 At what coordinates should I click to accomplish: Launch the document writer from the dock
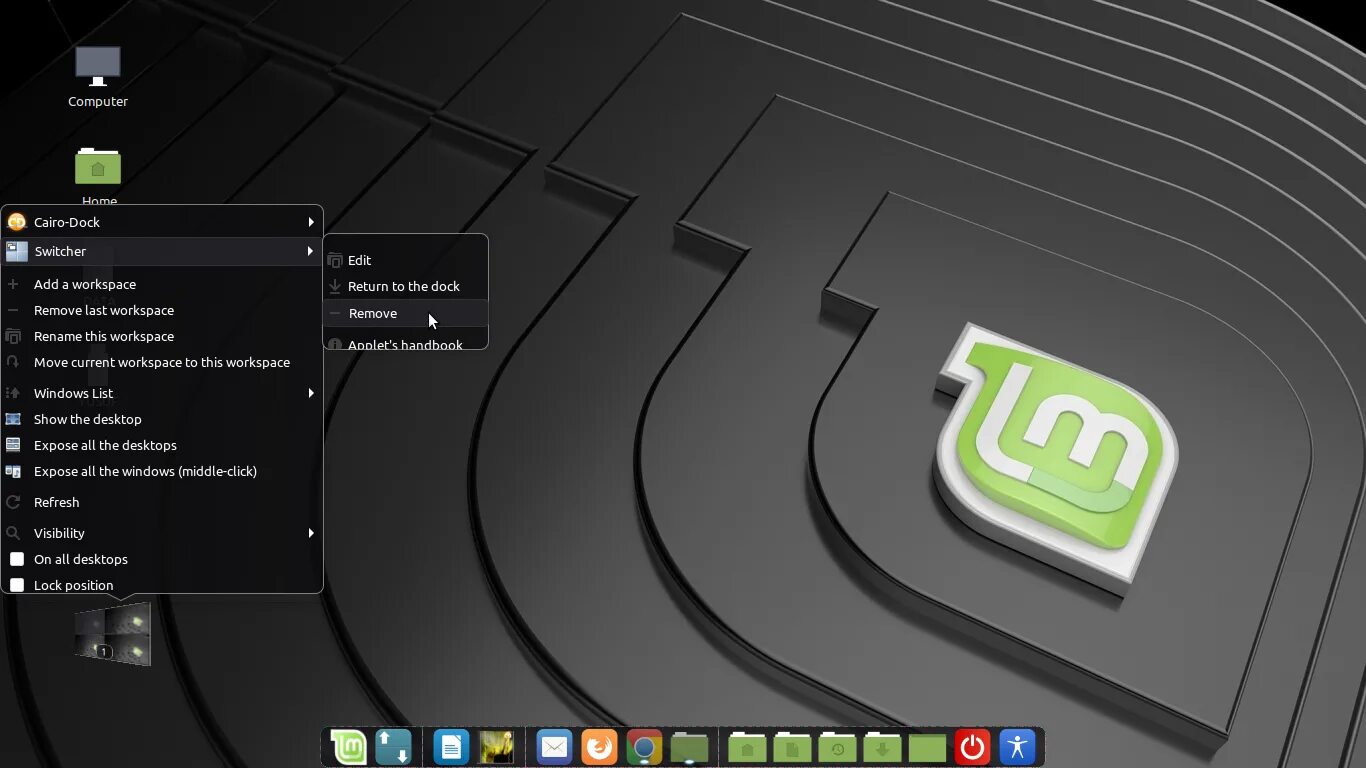(x=451, y=747)
